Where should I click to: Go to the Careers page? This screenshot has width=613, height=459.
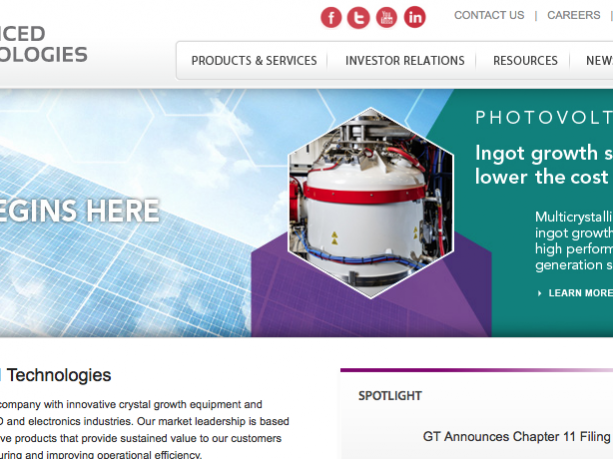574,15
